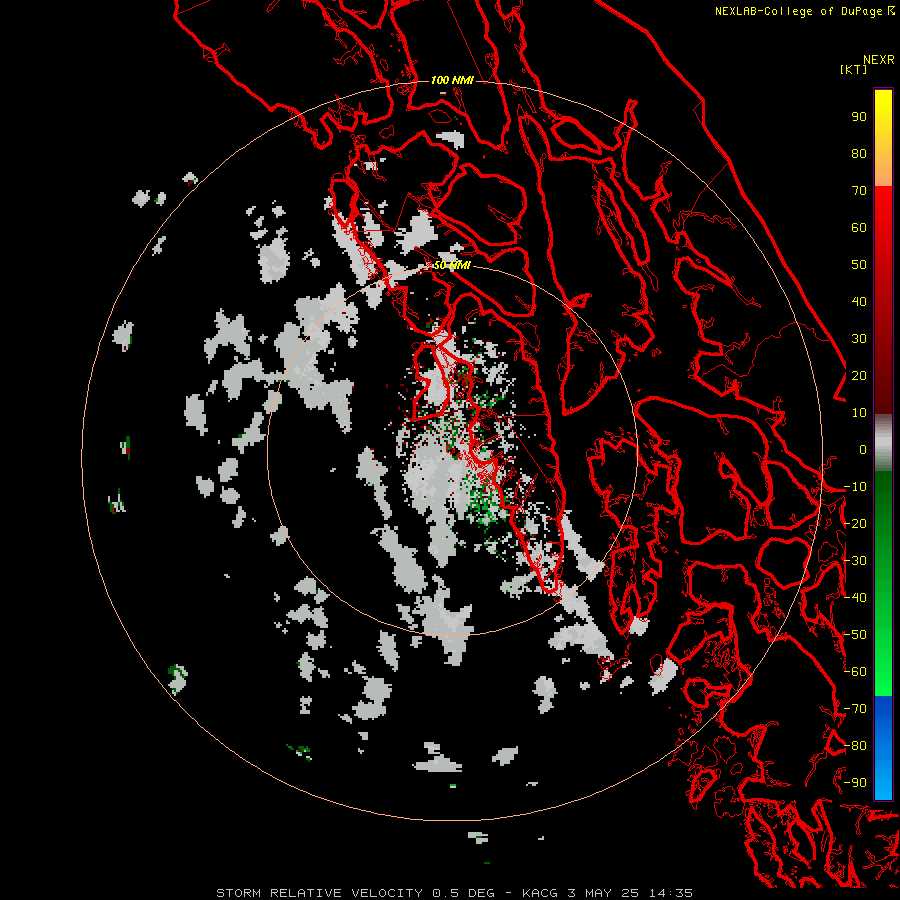Click the -60 value on the velocity scale
The image size is (900, 900).
pos(855,672)
